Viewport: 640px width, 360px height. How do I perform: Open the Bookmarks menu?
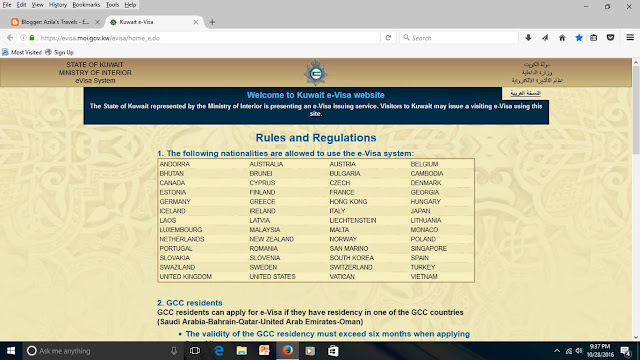pyautogui.click(x=86, y=5)
